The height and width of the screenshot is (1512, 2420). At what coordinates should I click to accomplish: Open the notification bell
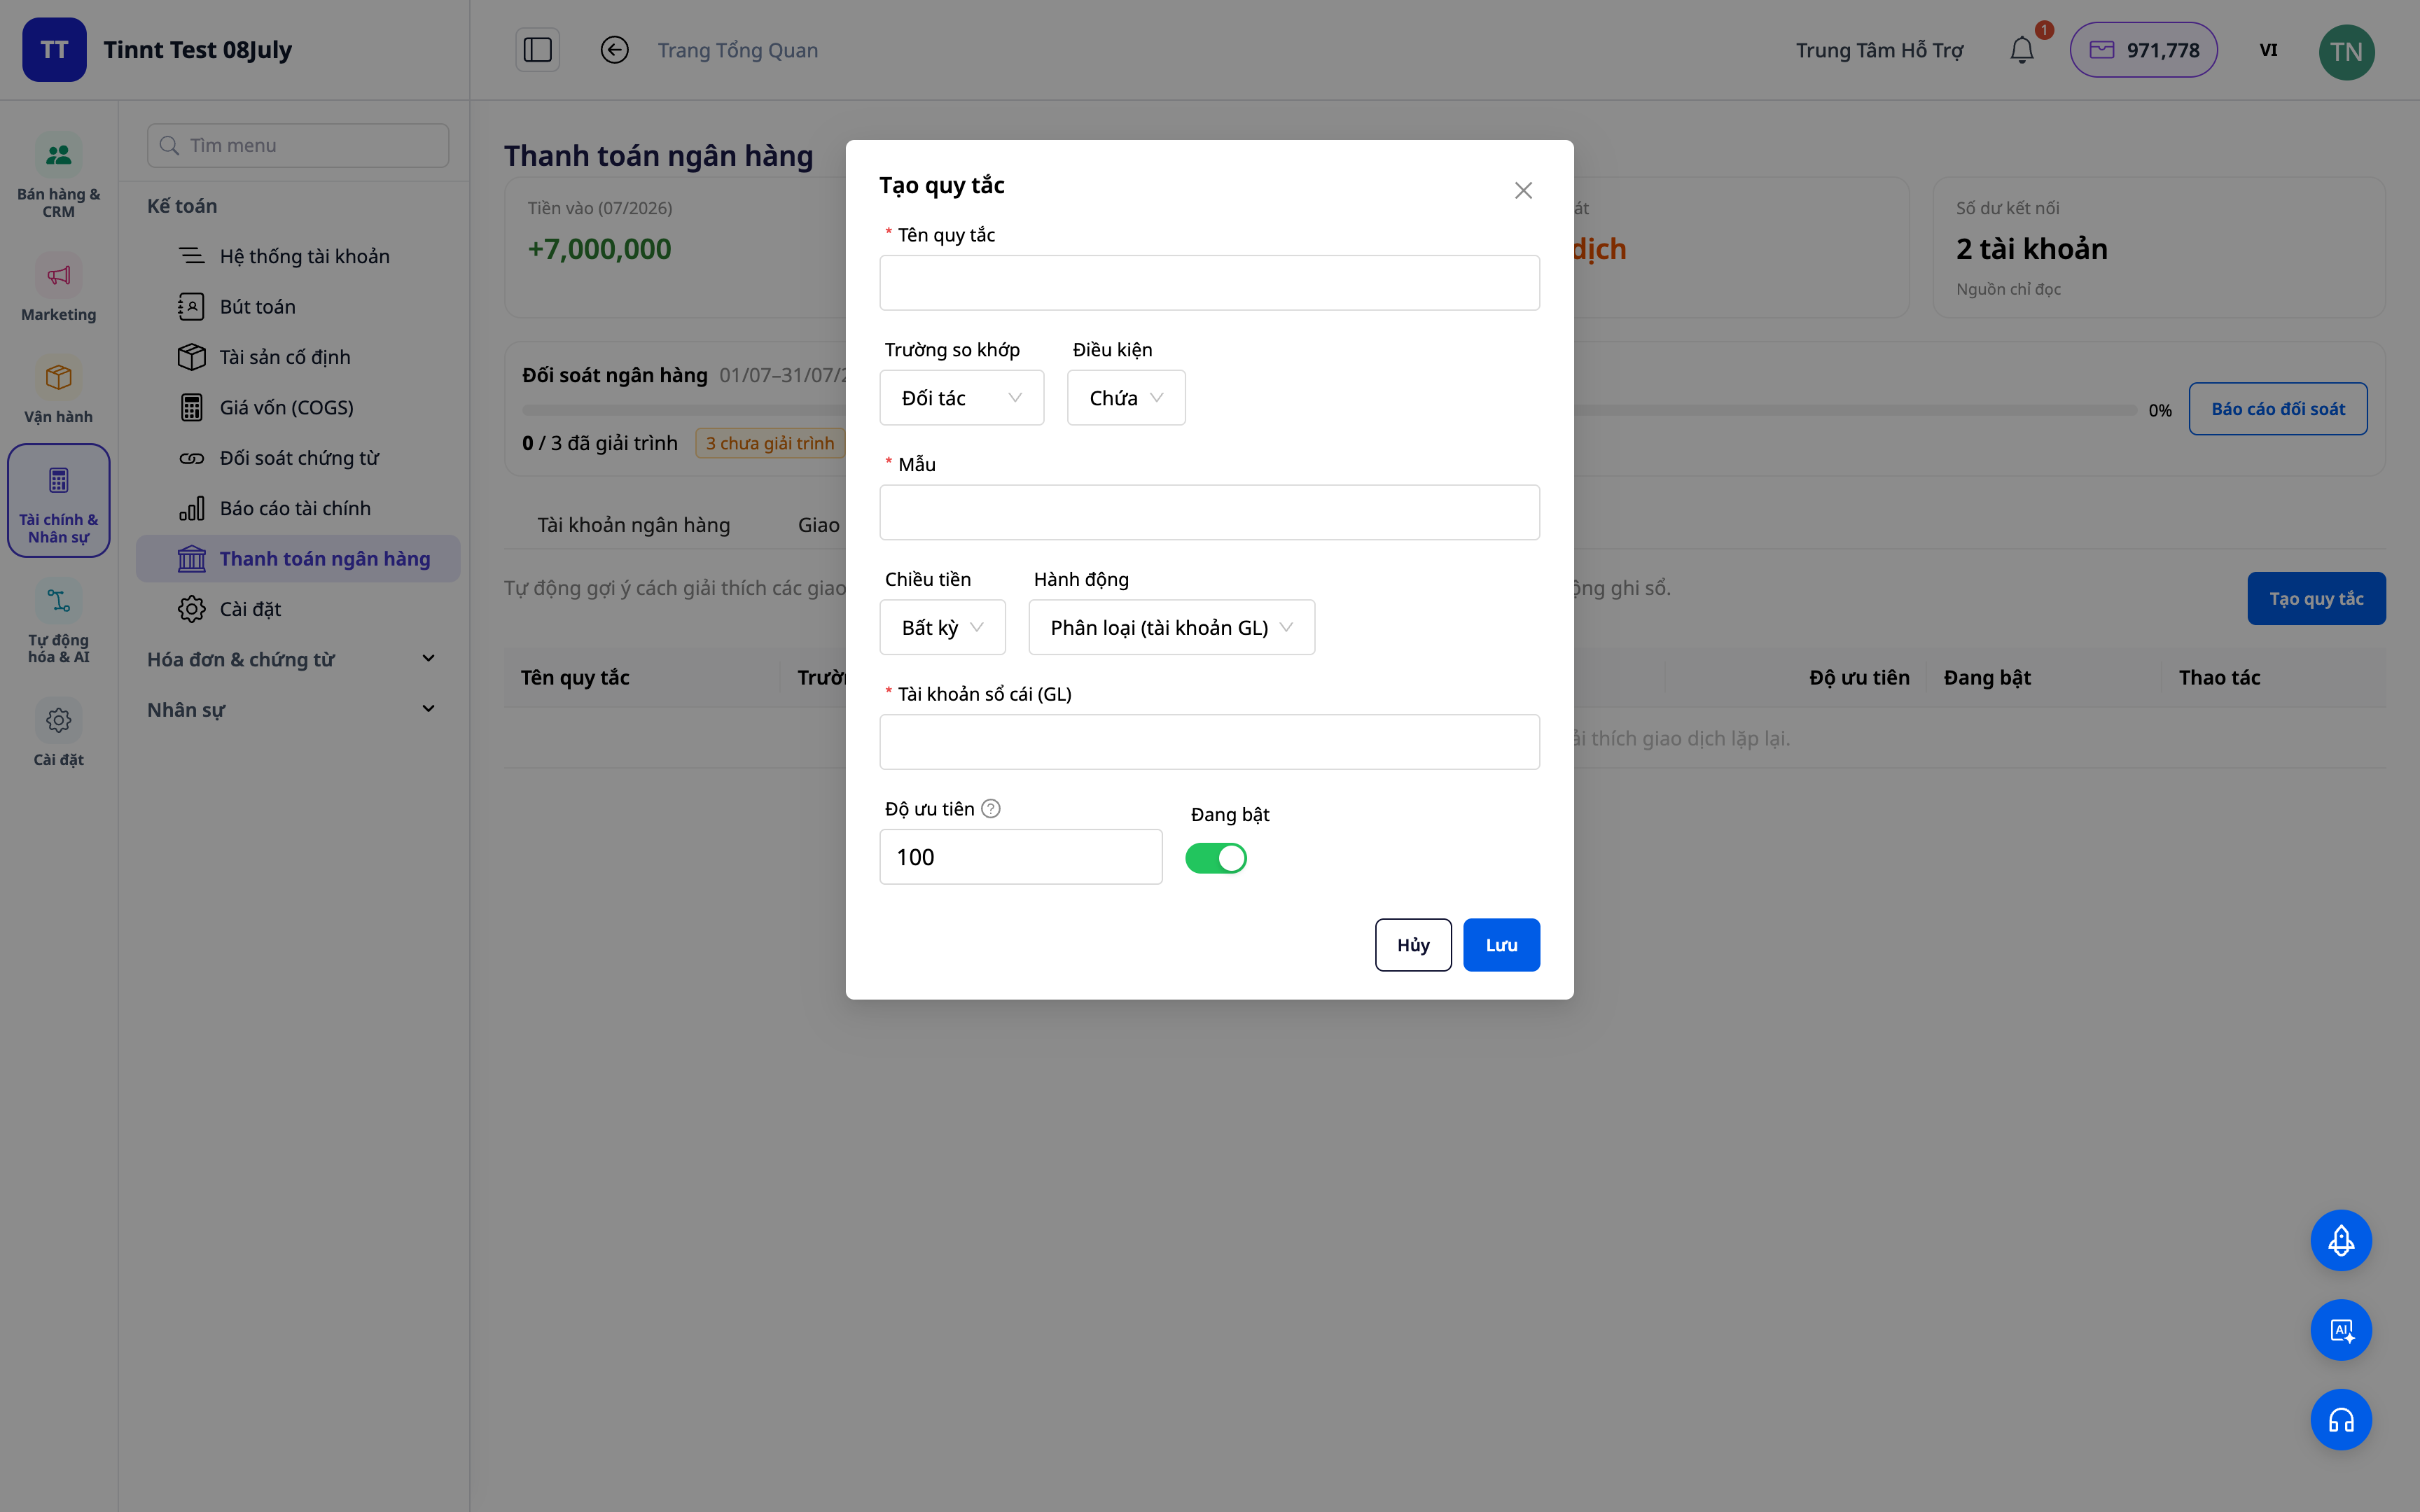pyautogui.click(x=2022, y=50)
